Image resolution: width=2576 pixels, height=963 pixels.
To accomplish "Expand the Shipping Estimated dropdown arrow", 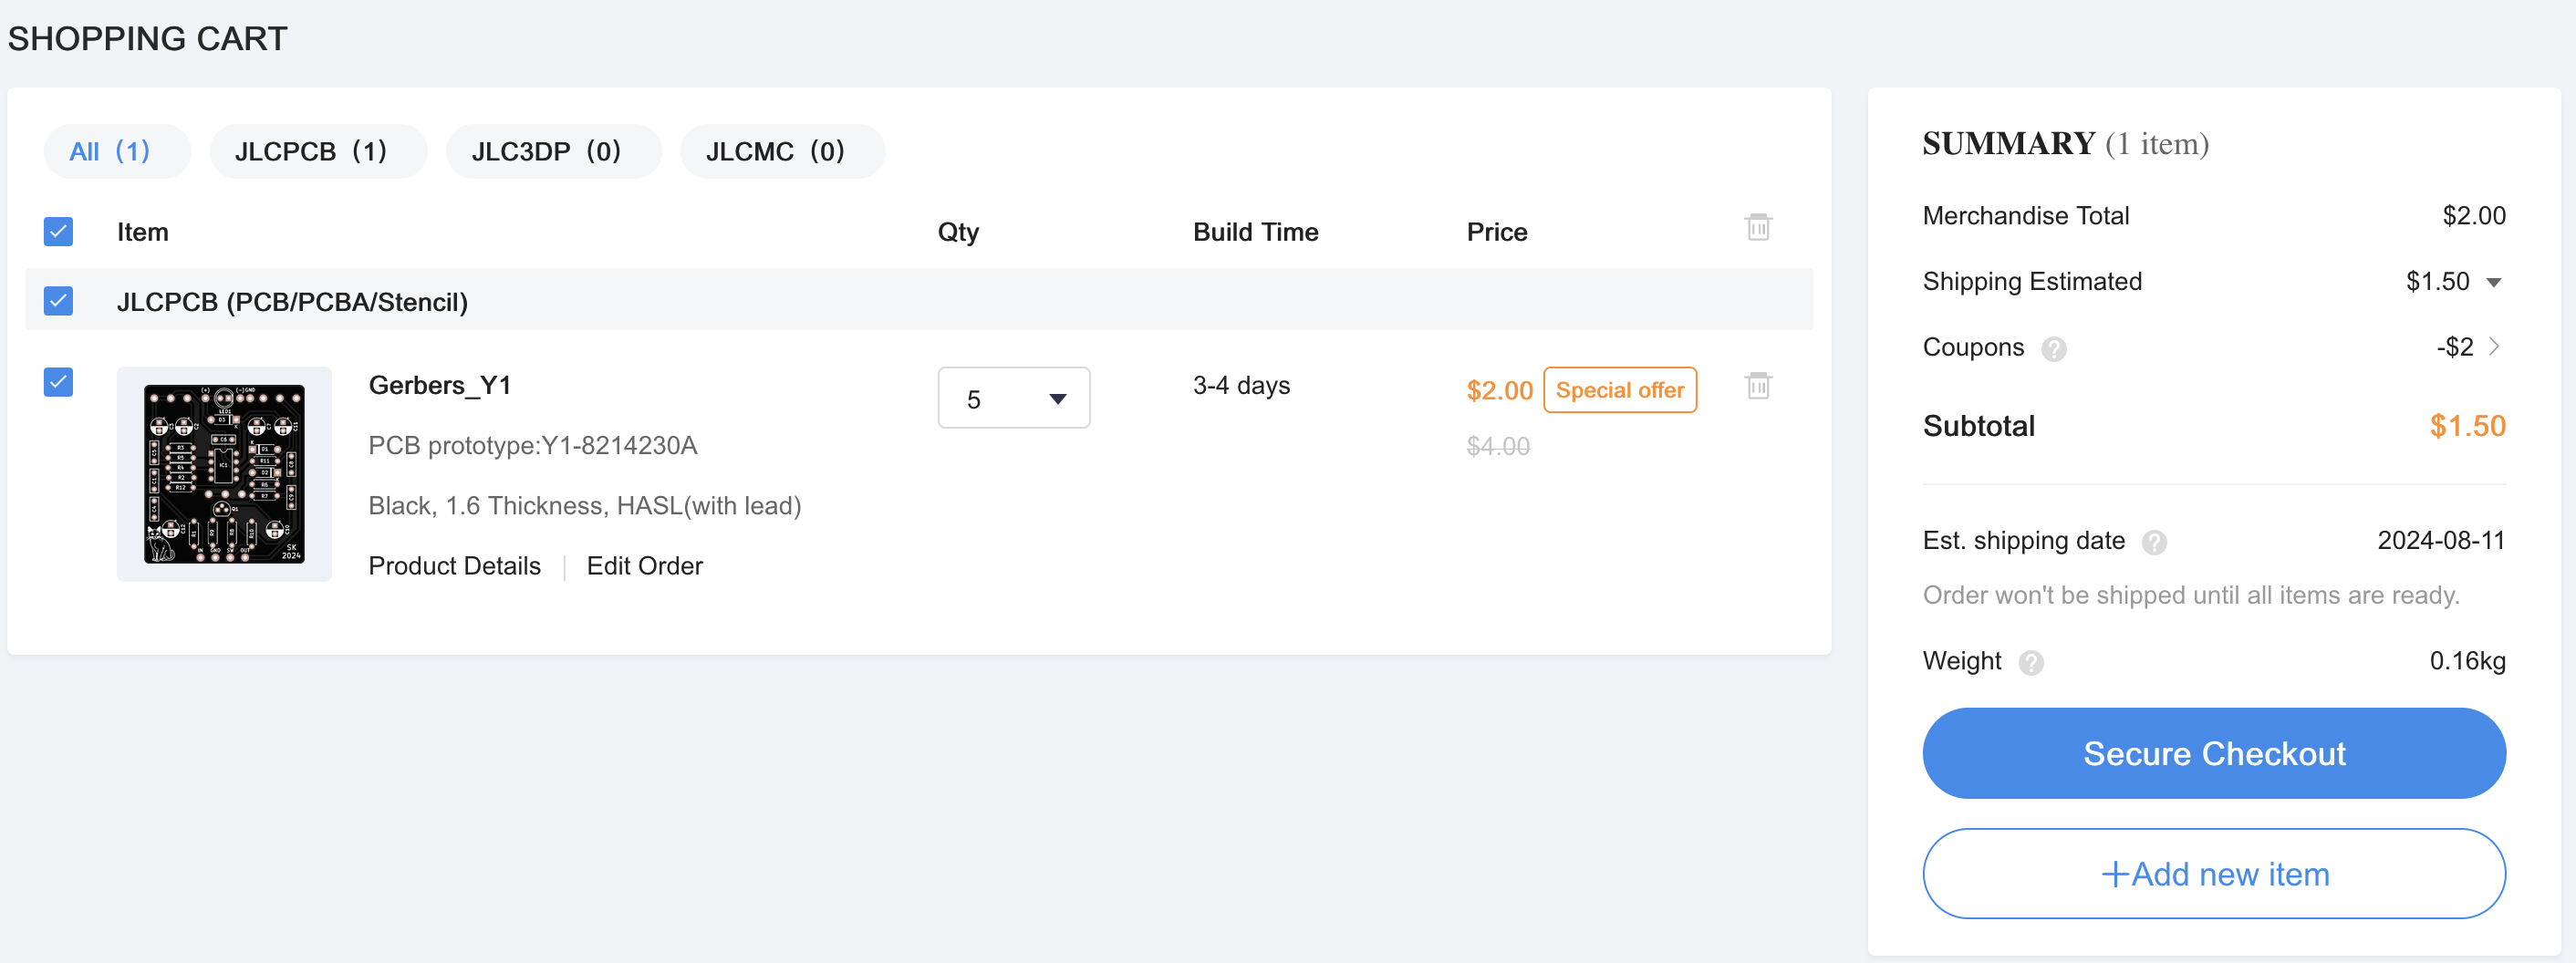I will click(2493, 282).
